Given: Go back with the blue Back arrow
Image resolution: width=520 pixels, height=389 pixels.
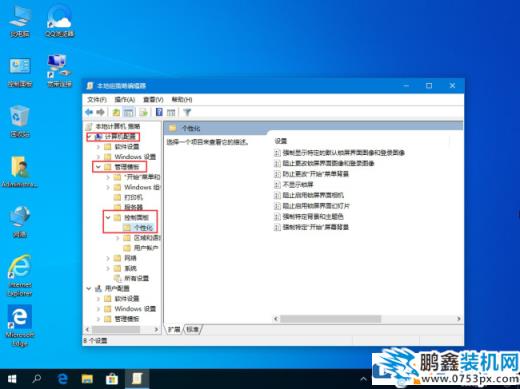Looking at the screenshot, I should pyautogui.click(x=89, y=112).
